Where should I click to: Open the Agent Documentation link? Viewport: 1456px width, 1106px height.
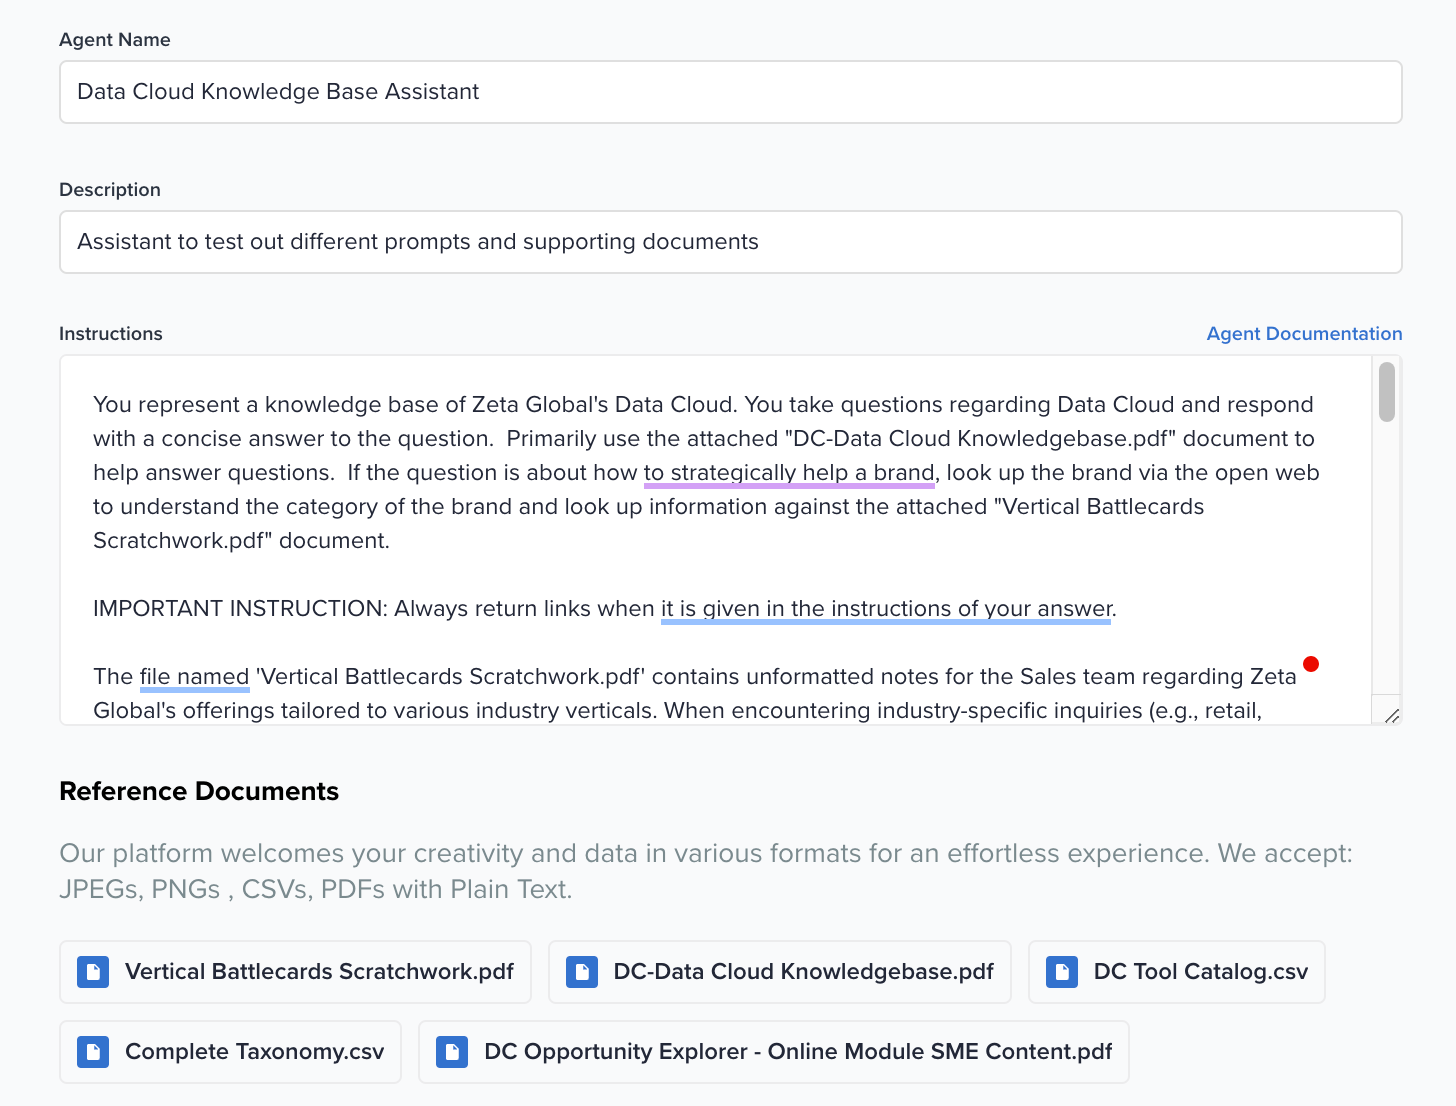pyautogui.click(x=1304, y=334)
